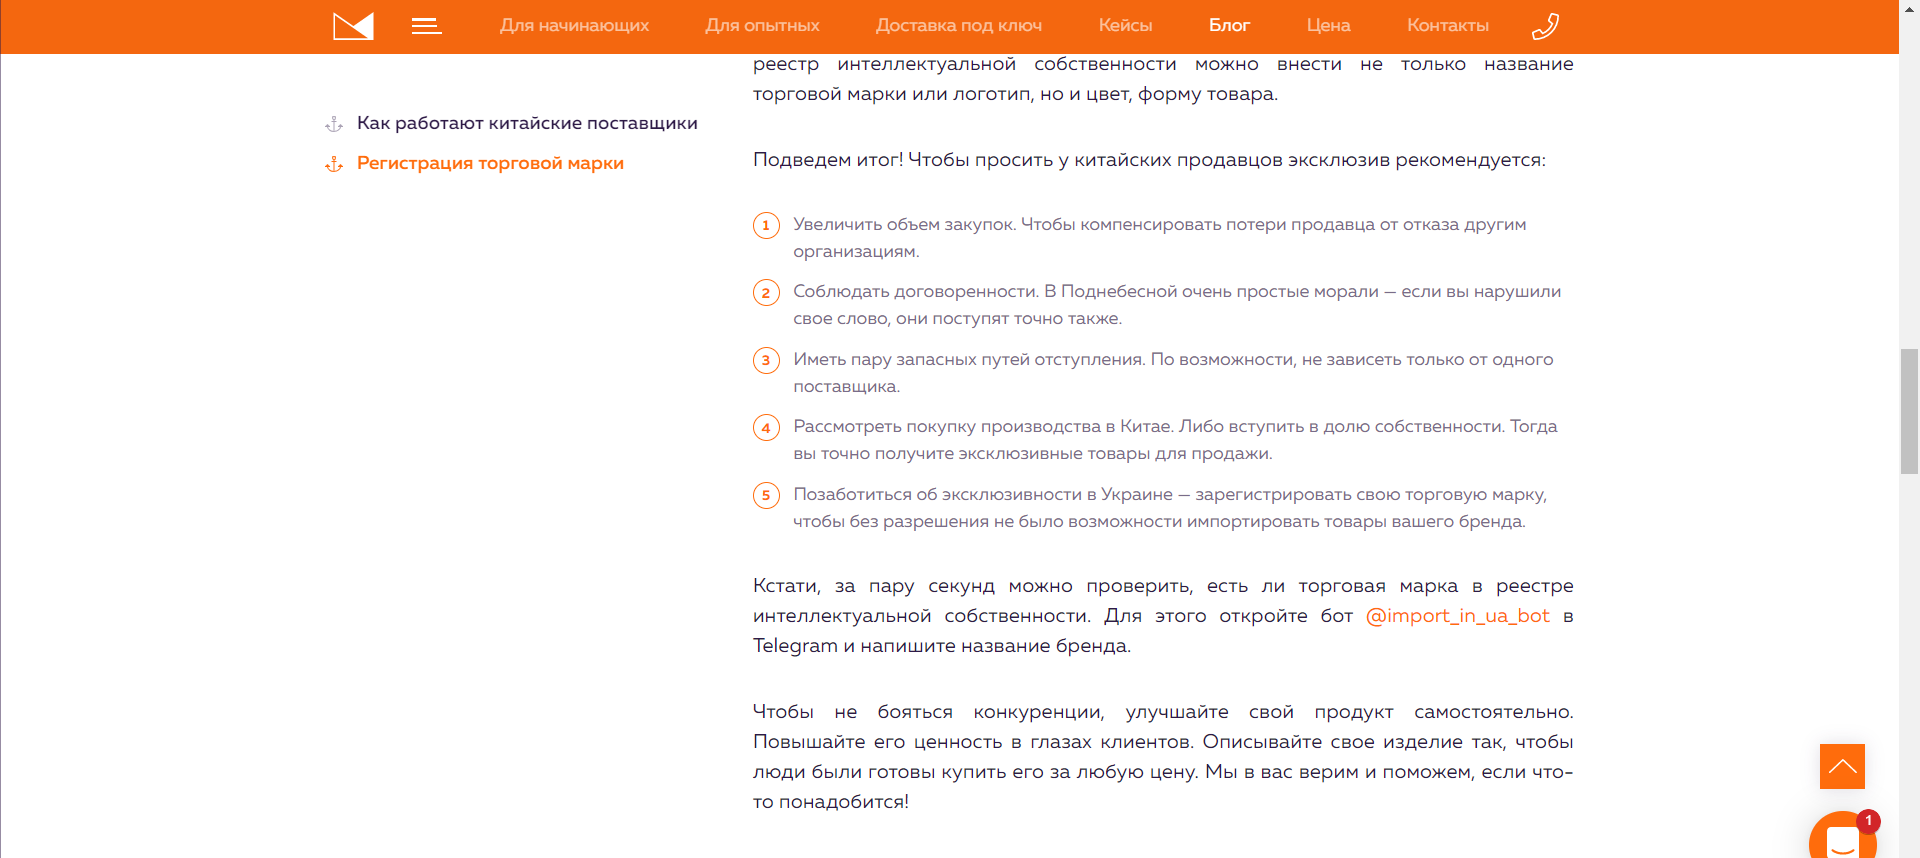This screenshot has width=1920, height=858.
Task: Open 'Для начинающих' menu item
Action: [574, 26]
